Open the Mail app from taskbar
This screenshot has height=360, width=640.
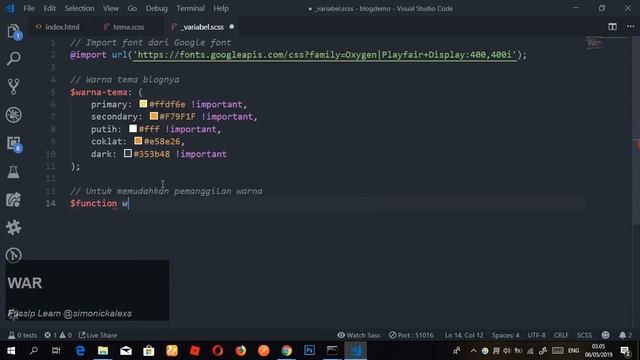(126, 351)
